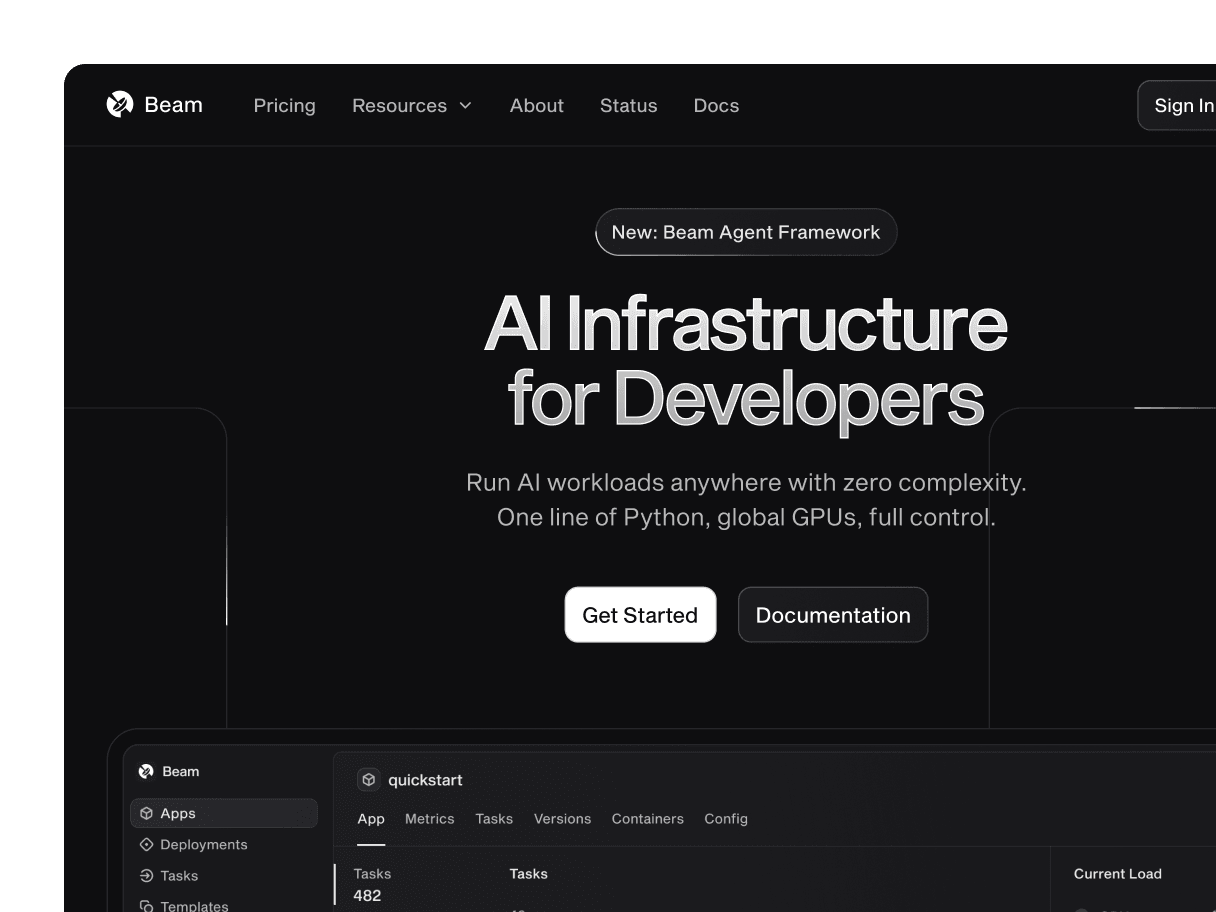Expand the Resources dropdown chevron

tap(465, 106)
